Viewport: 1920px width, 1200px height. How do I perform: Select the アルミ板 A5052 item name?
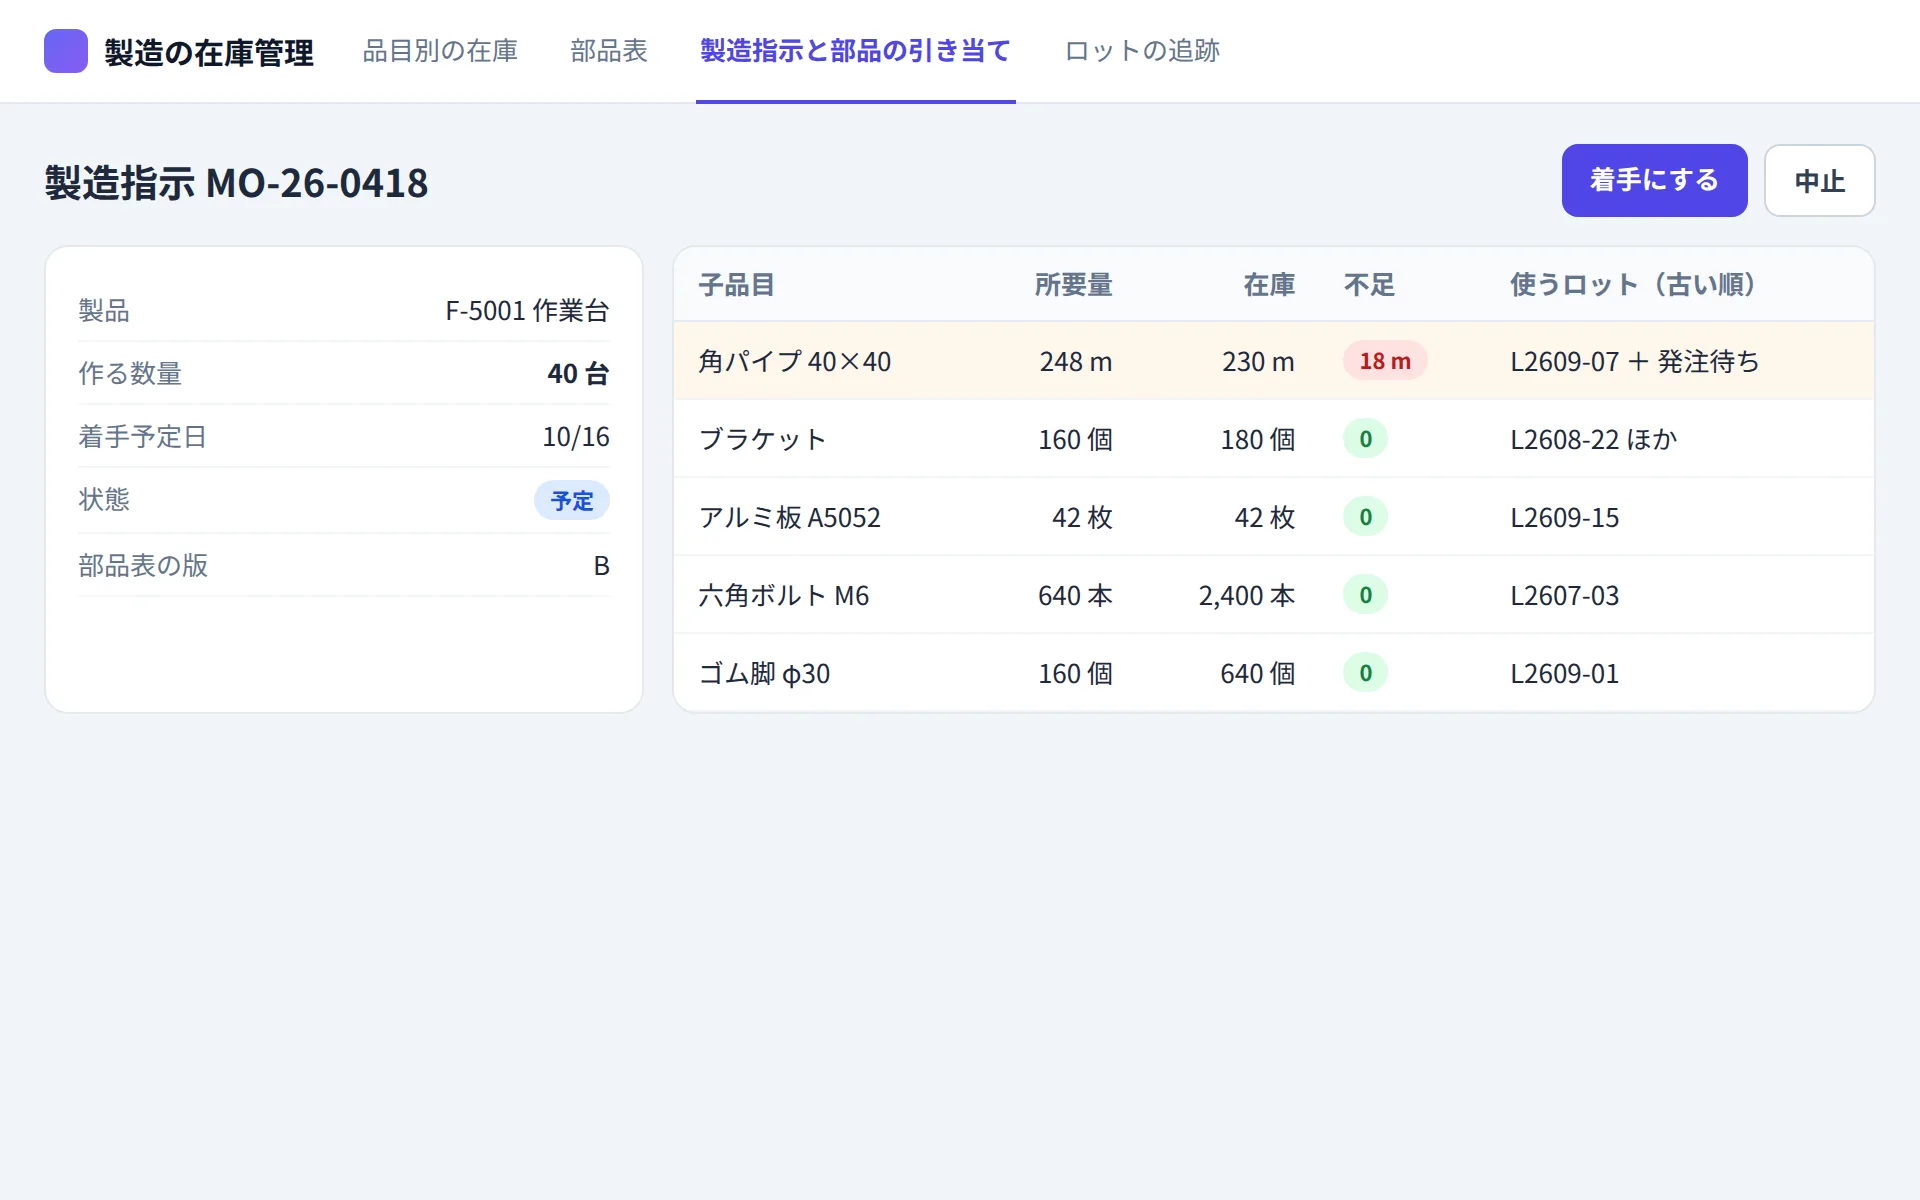pyautogui.click(x=790, y=517)
